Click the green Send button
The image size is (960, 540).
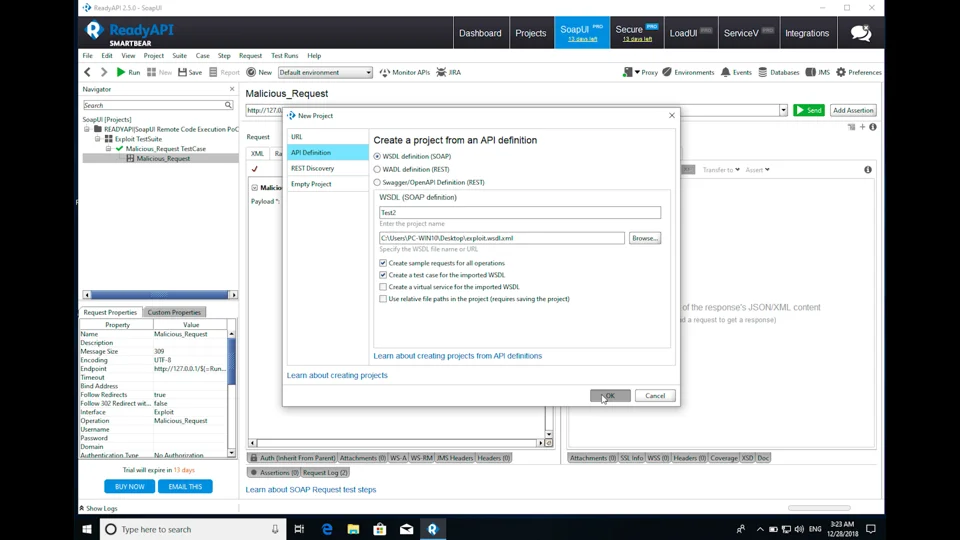(x=809, y=110)
